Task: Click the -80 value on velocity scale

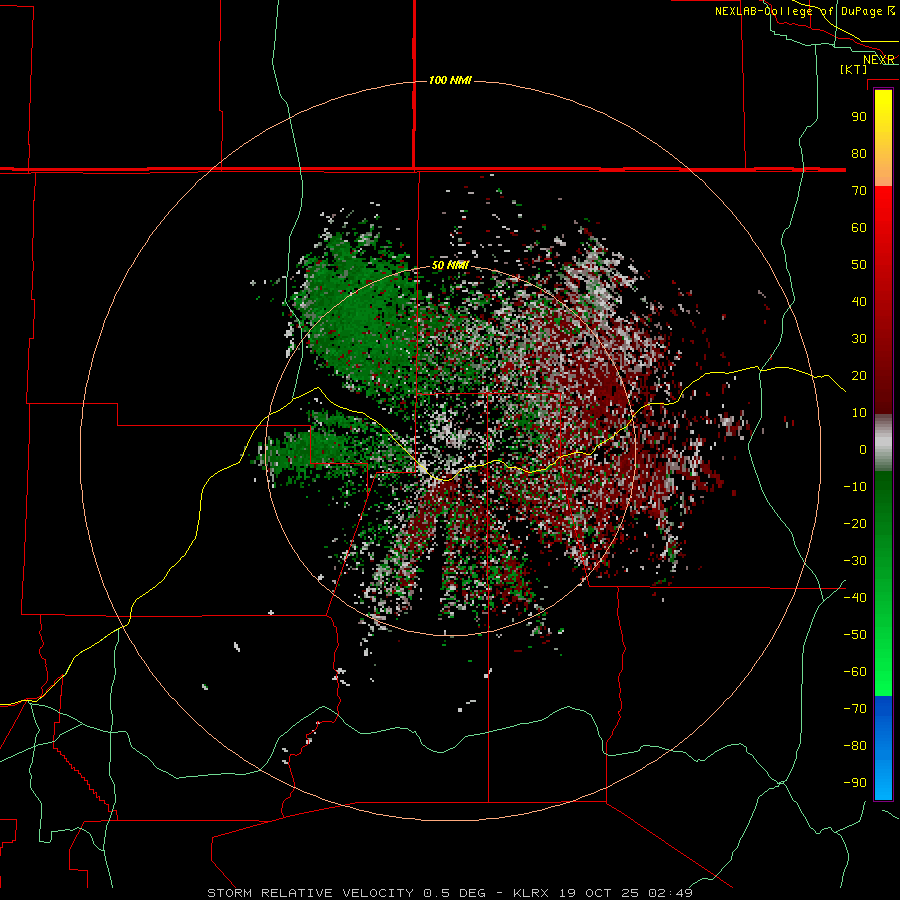Action: pyautogui.click(x=855, y=746)
